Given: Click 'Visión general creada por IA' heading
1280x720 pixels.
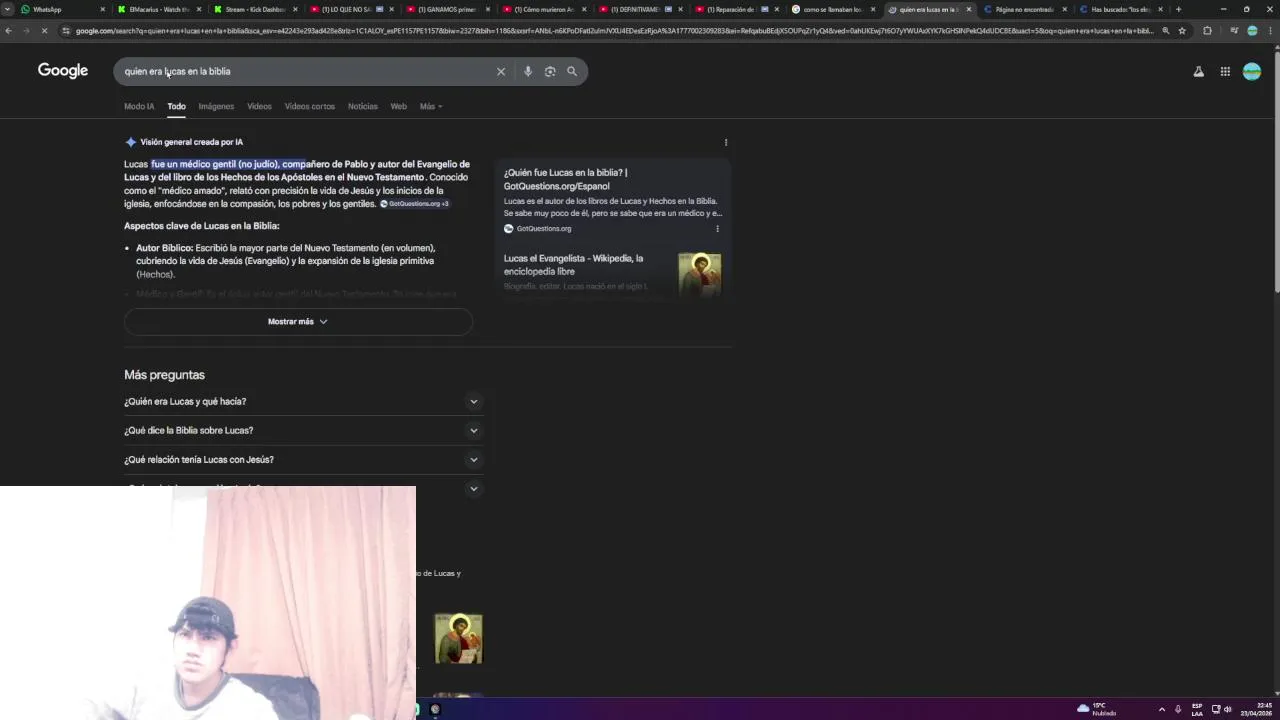Looking at the screenshot, I should [191, 142].
